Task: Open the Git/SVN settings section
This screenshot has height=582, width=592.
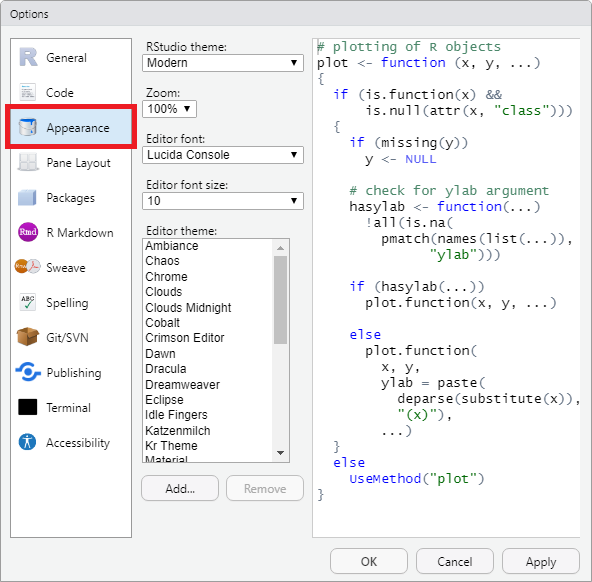Action: pos(71,337)
